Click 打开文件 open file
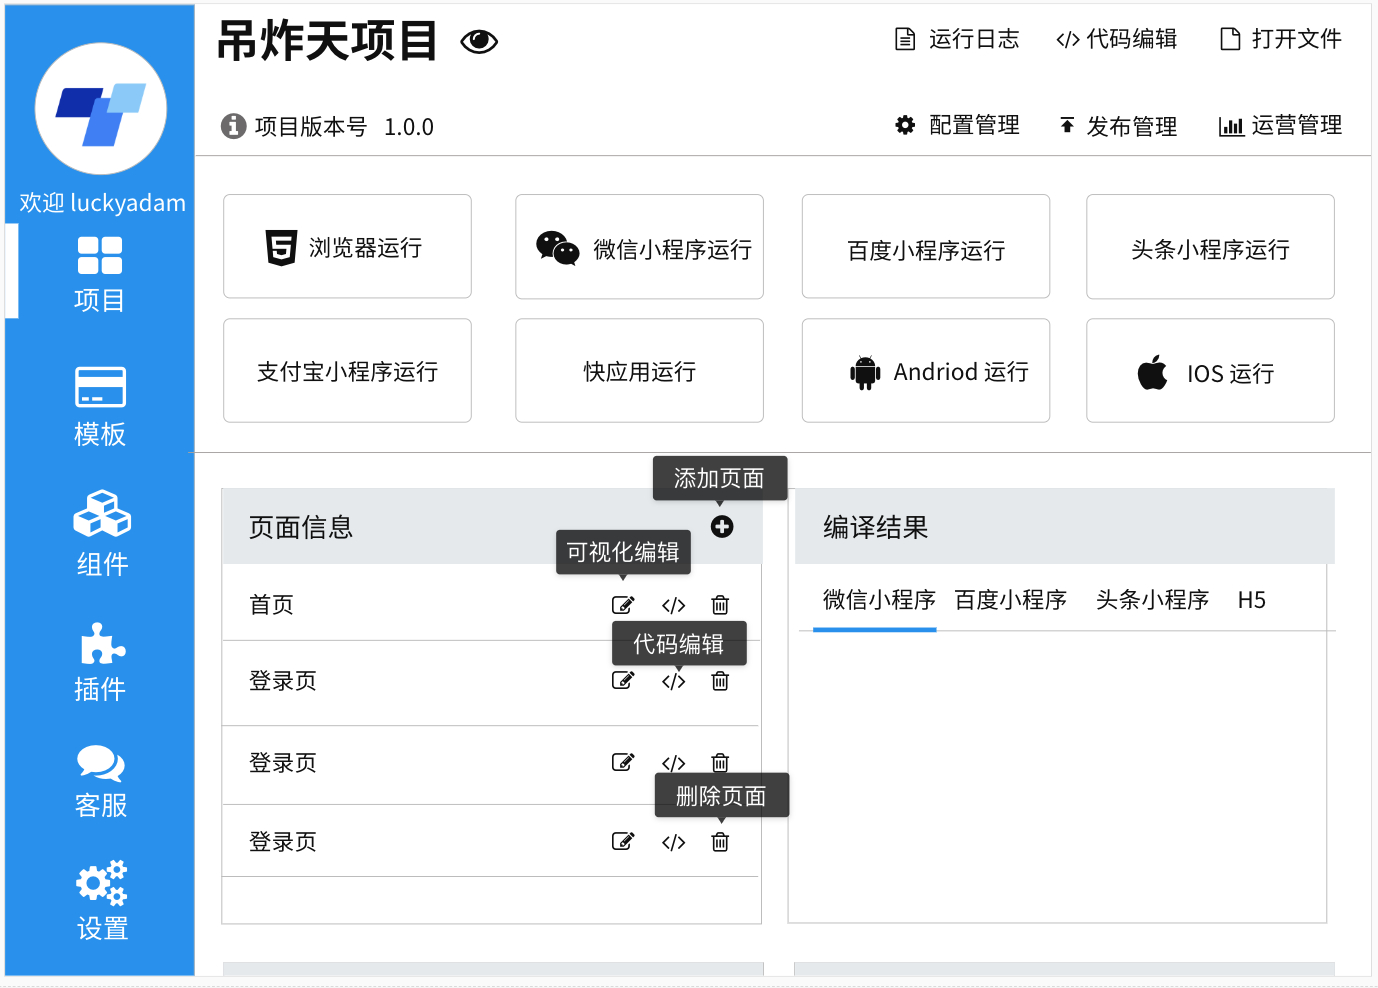The image size is (1378, 988). point(1280,39)
